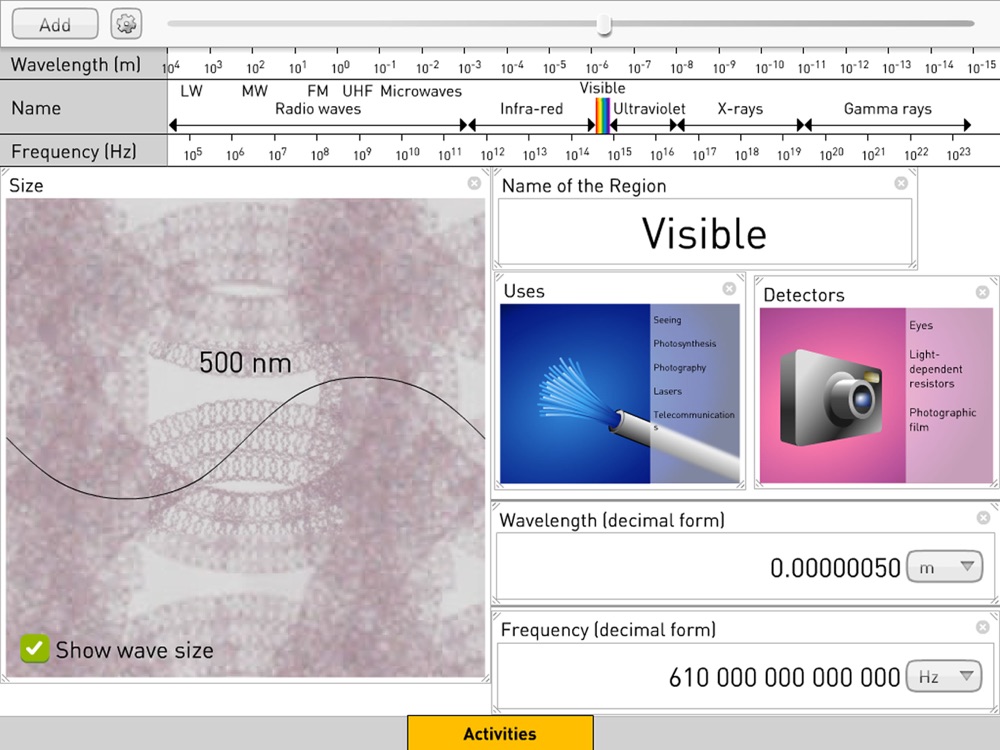Click the spectrum slider handle
This screenshot has height=750, width=1000.
(604, 24)
